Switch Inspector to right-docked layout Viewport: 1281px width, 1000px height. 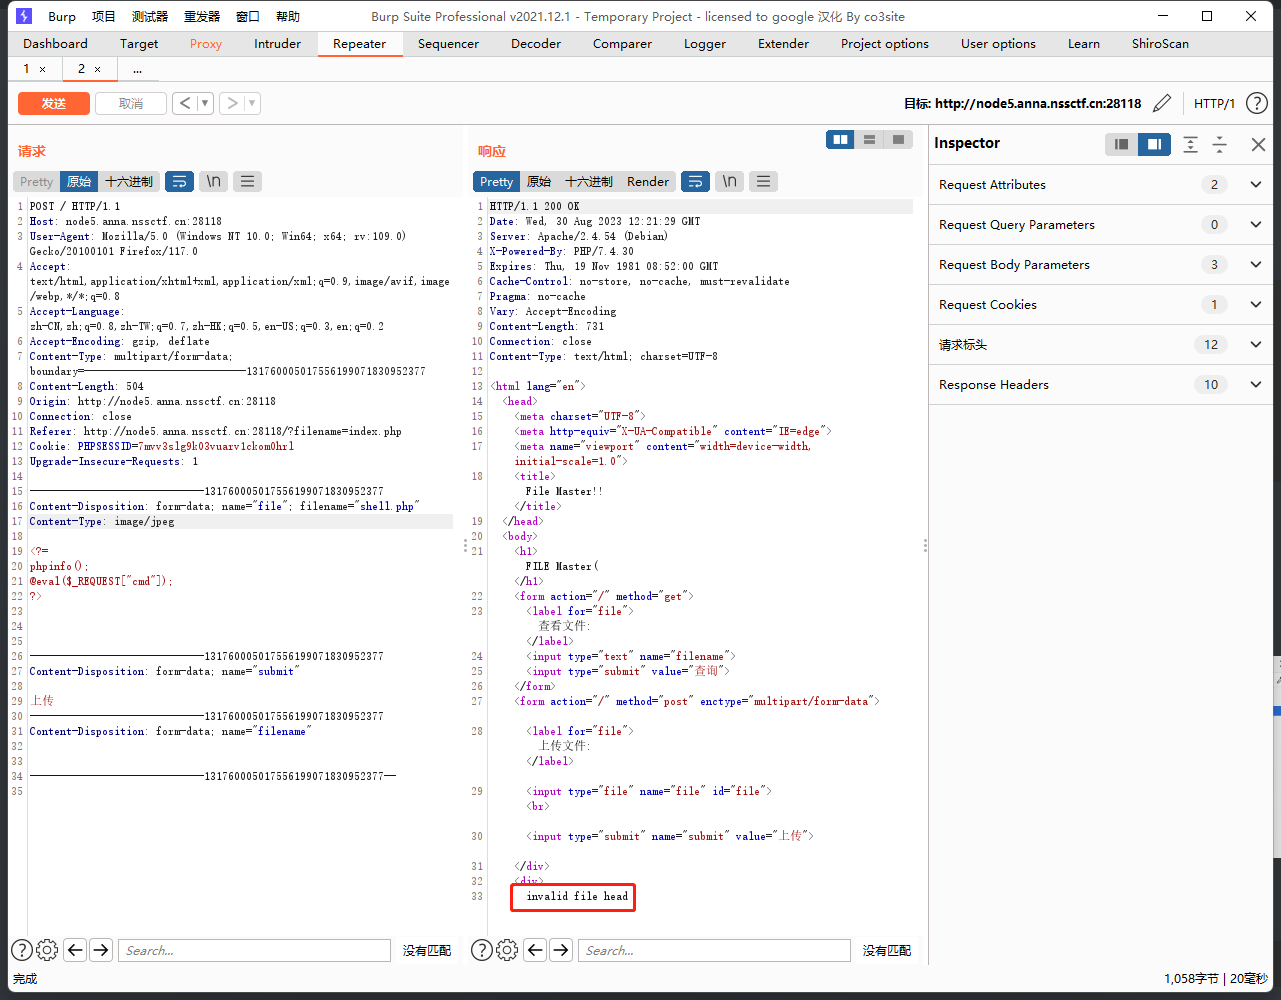(1154, 144)
